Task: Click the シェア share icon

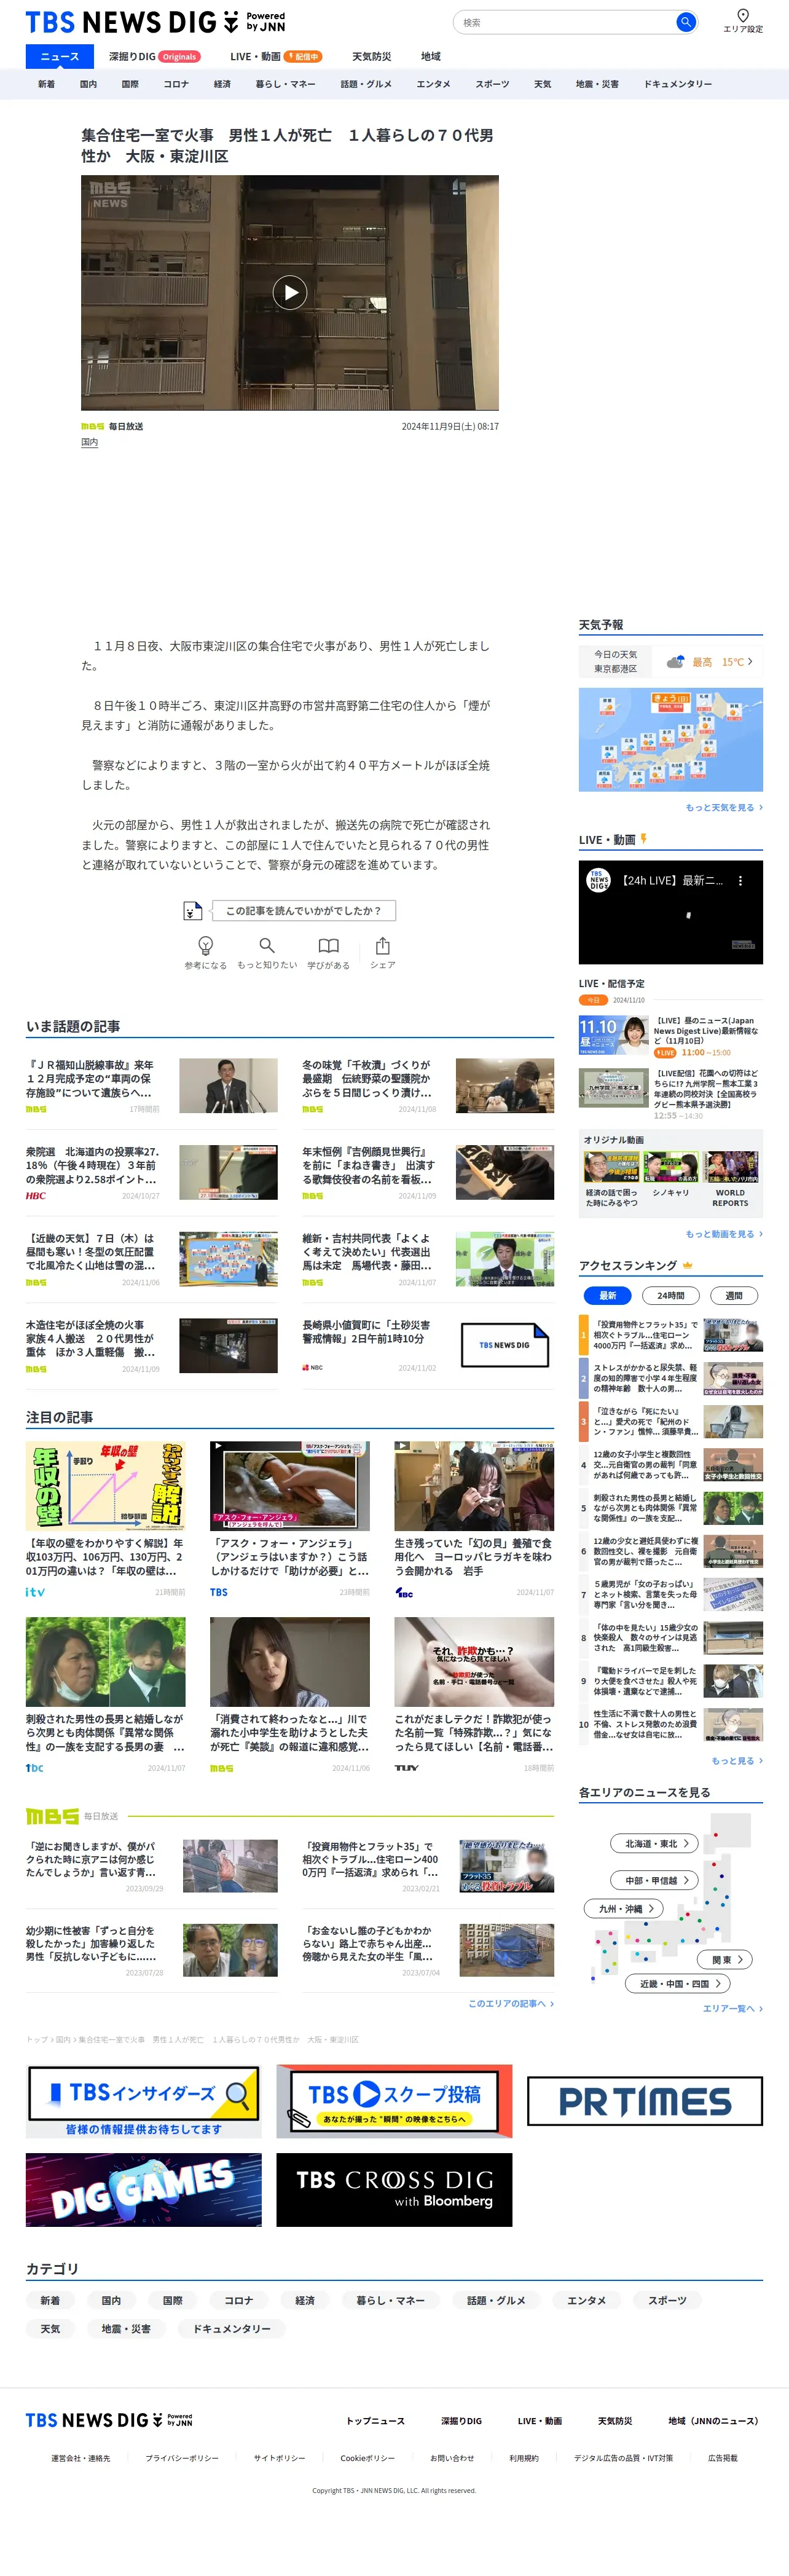Action: (x=382, y=945)
